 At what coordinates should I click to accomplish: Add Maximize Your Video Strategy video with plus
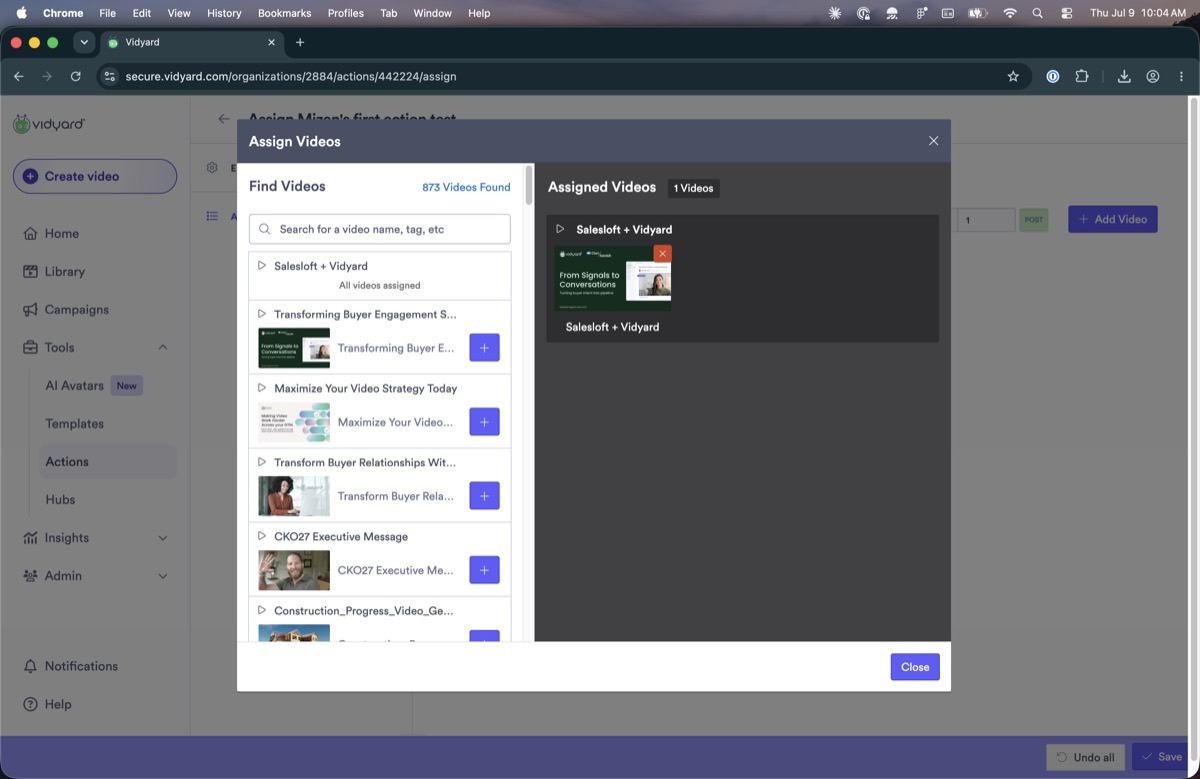pos(484,422)
